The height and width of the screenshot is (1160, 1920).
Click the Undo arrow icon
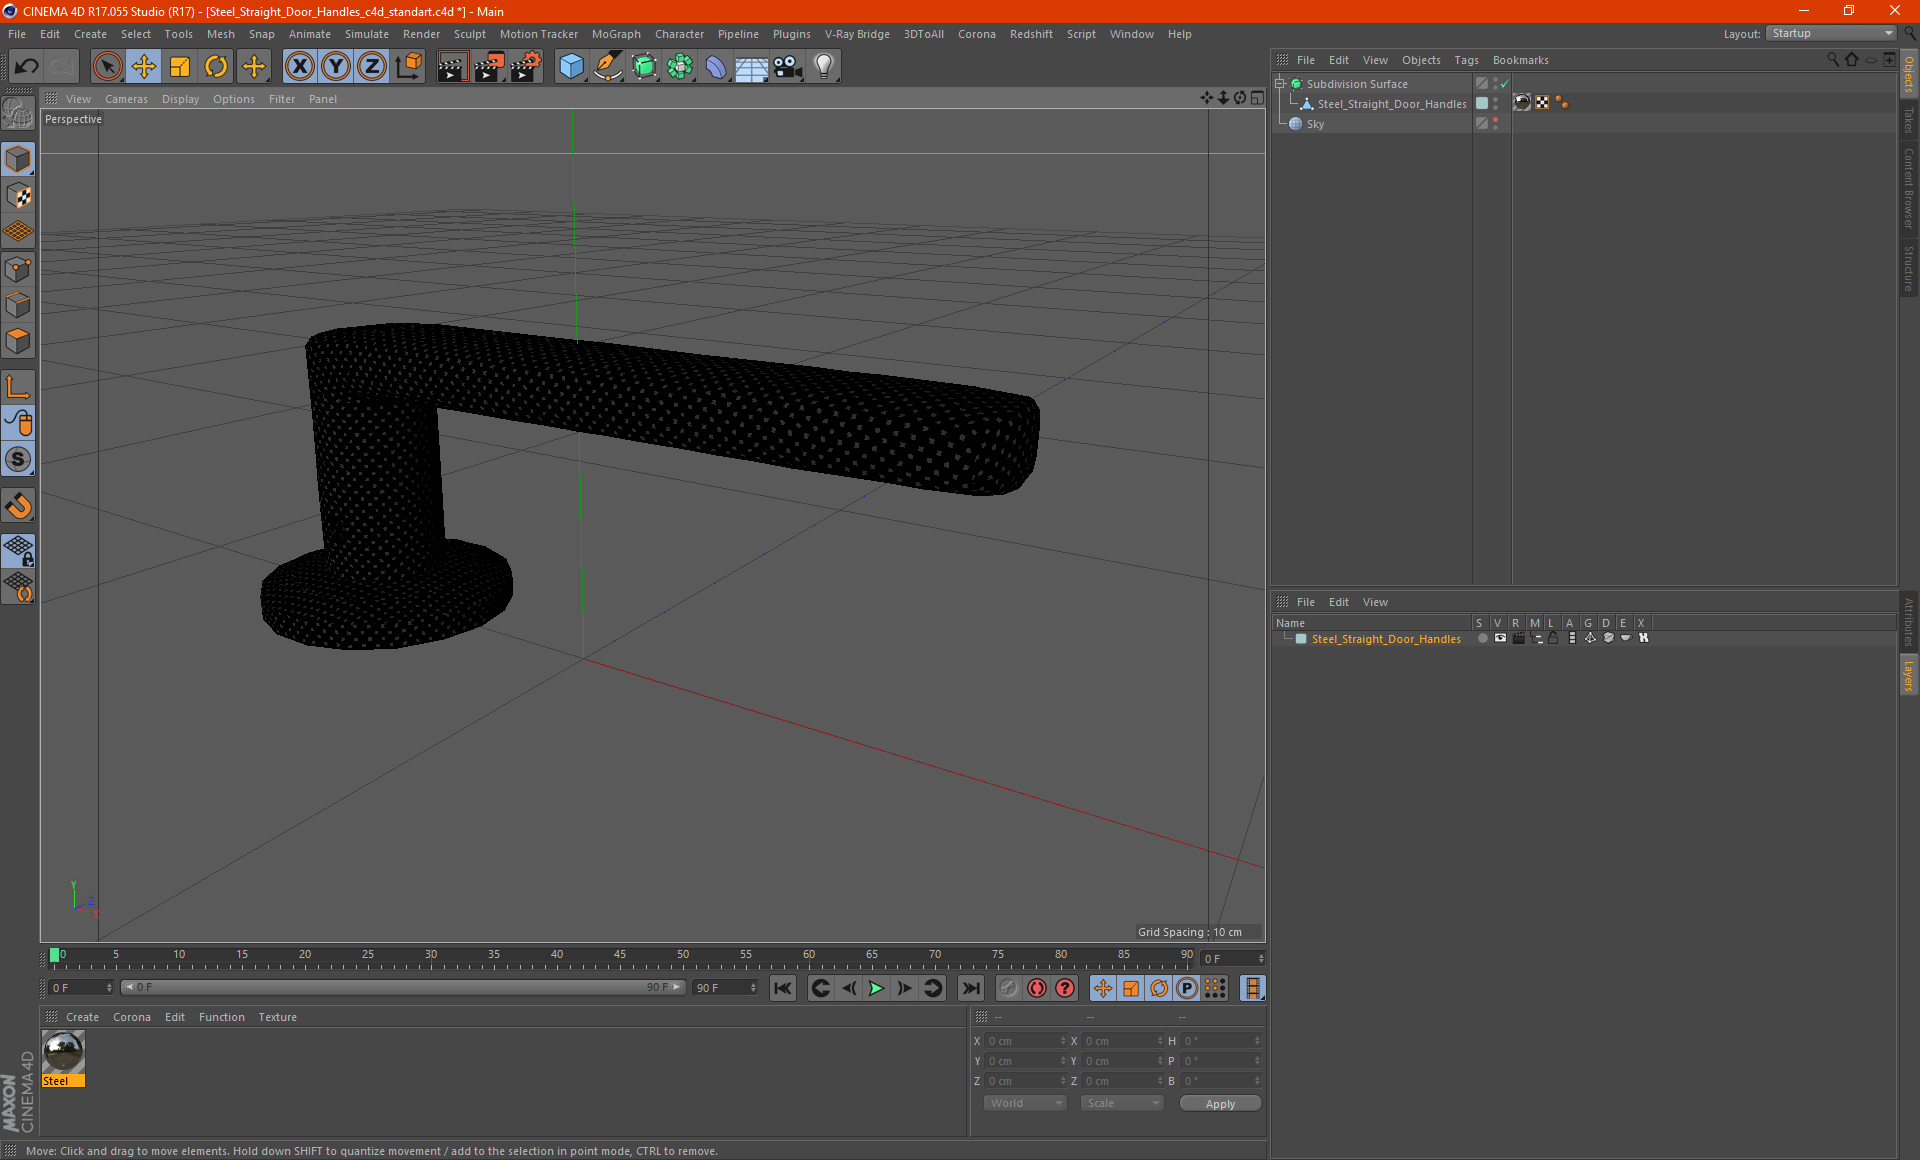click(27, 67)
